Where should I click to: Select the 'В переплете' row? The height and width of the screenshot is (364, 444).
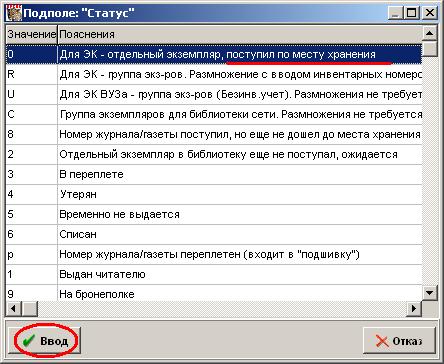(x=214, y=174)
